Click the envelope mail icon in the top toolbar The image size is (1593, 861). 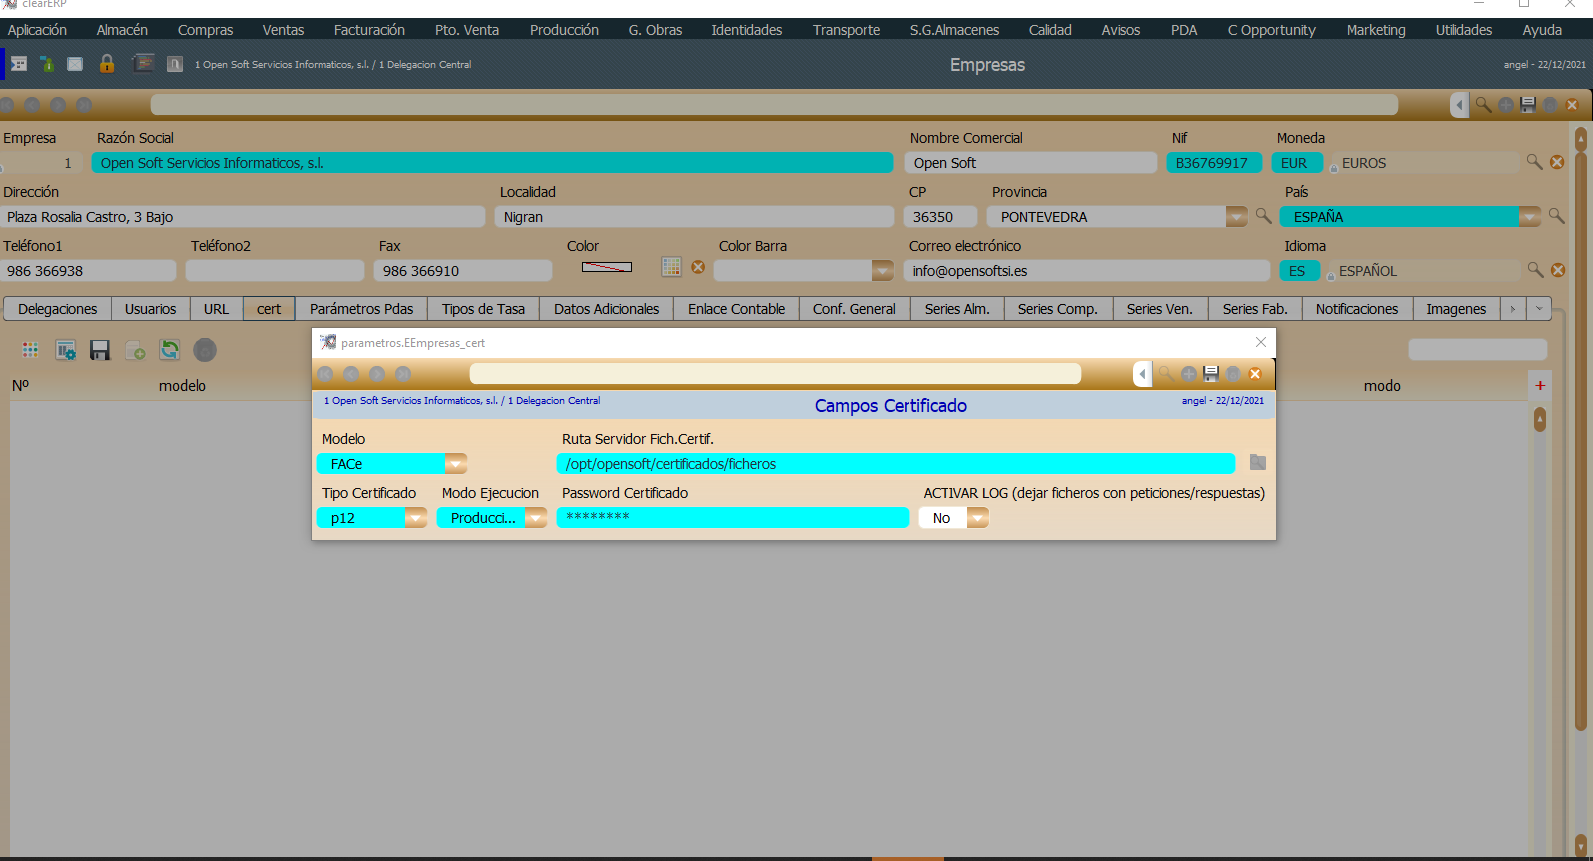coord(75,64)
